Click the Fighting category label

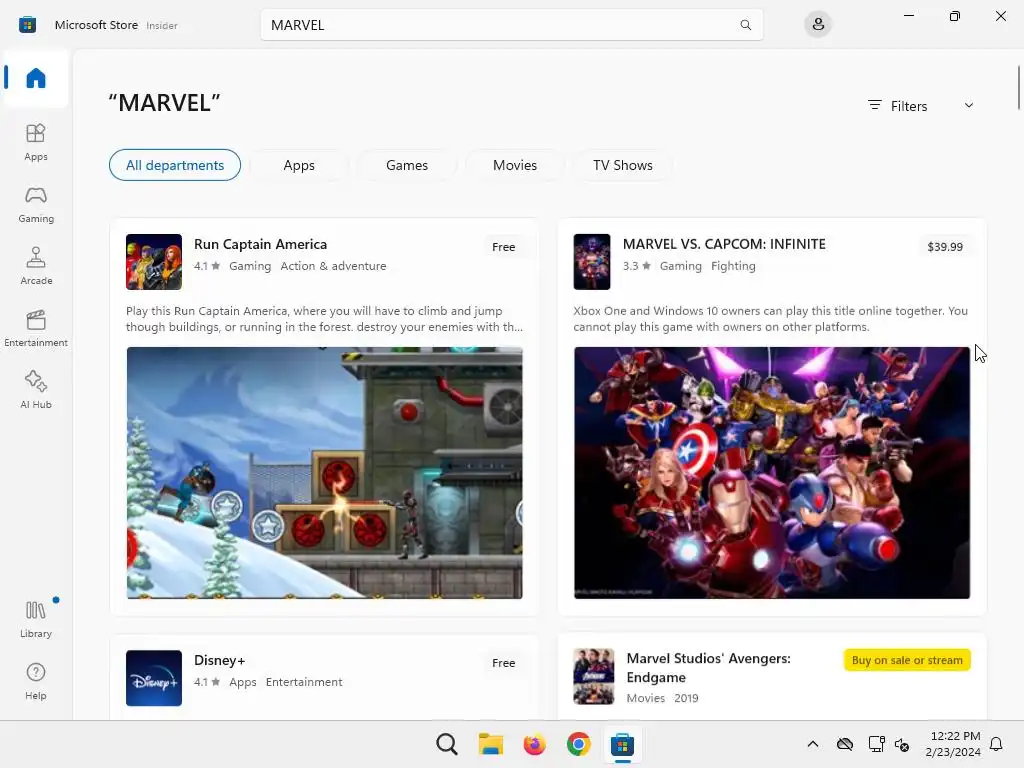coord(733,266)
